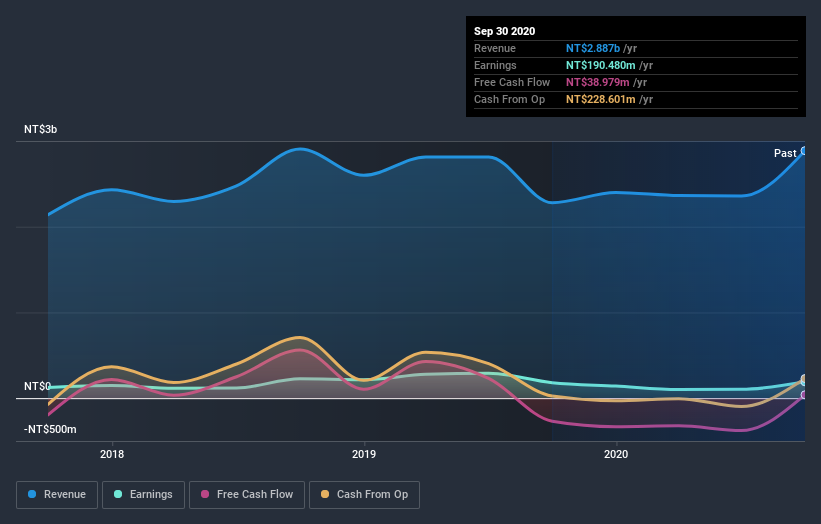Click the -NT$500m y-axis label
The image size is (821, 524).
tap(50, 429)
